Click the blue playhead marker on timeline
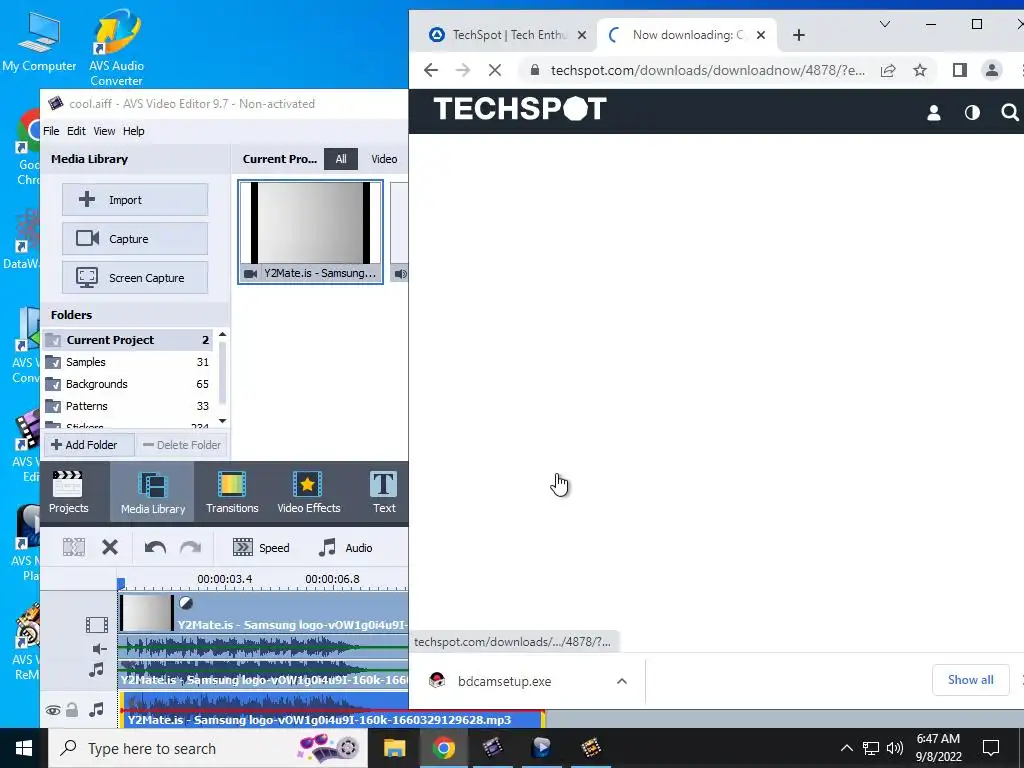Viewport: 1024px width, 768px height. pyautogui.click(x=121, y=583)
